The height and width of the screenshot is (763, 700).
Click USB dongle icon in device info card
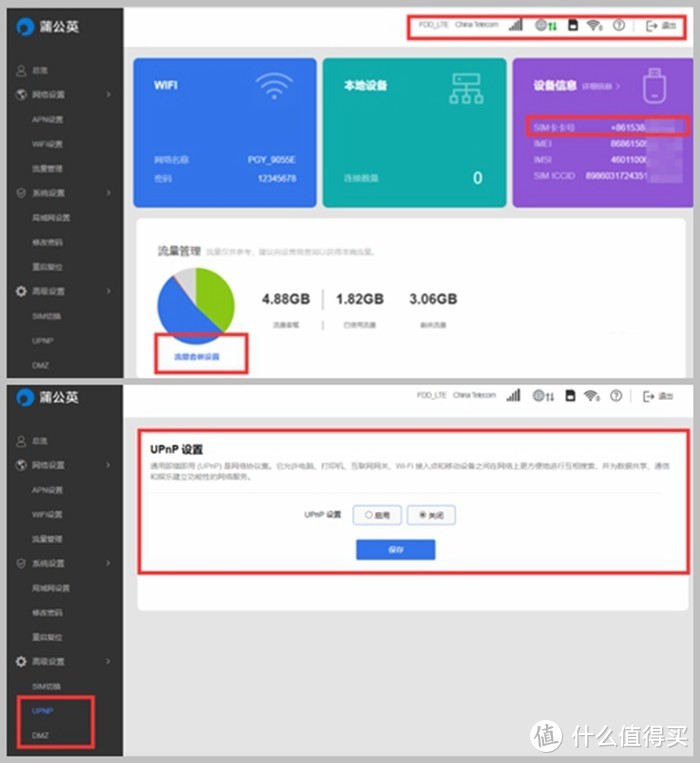pos(654,86)
